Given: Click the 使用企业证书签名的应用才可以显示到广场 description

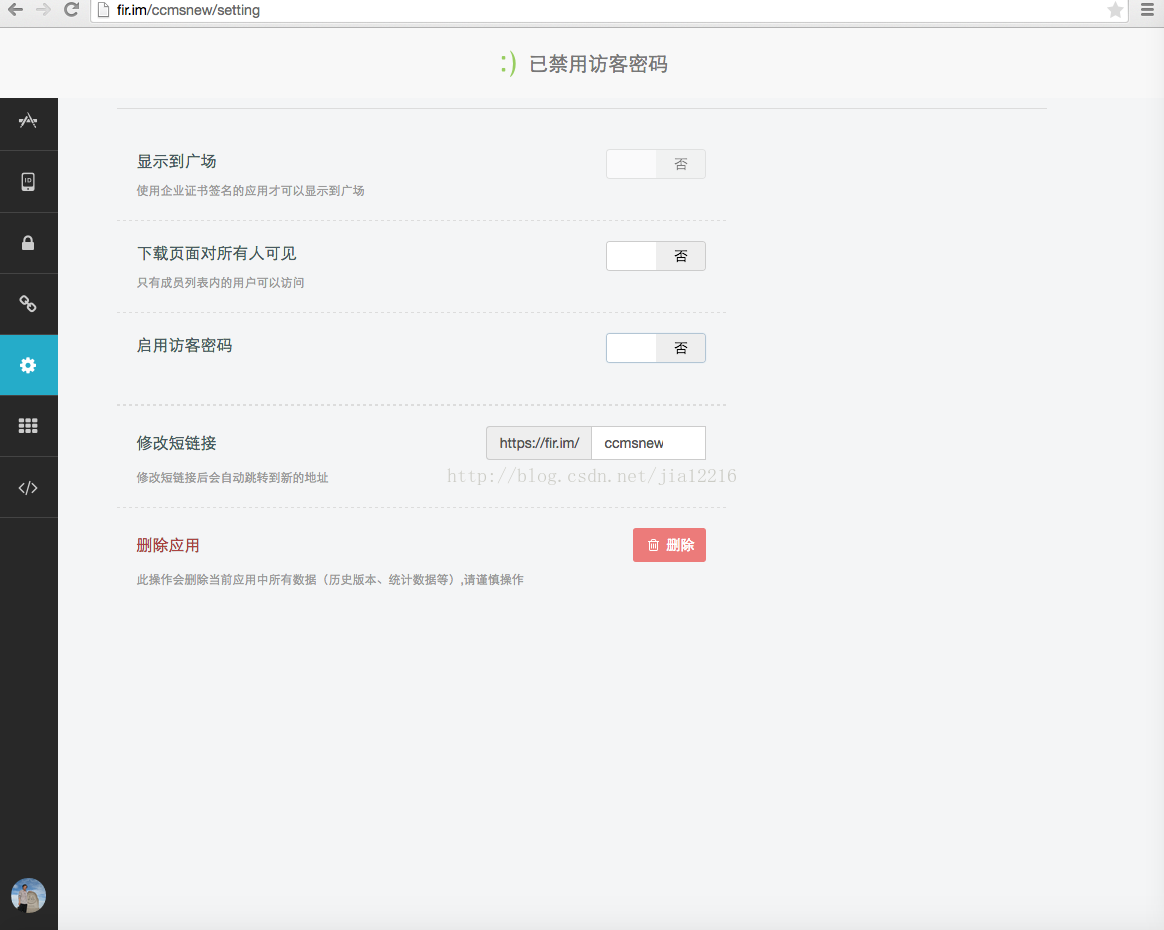Looking at the screenshot, I should pyautogui.click(x=250, y=191).
